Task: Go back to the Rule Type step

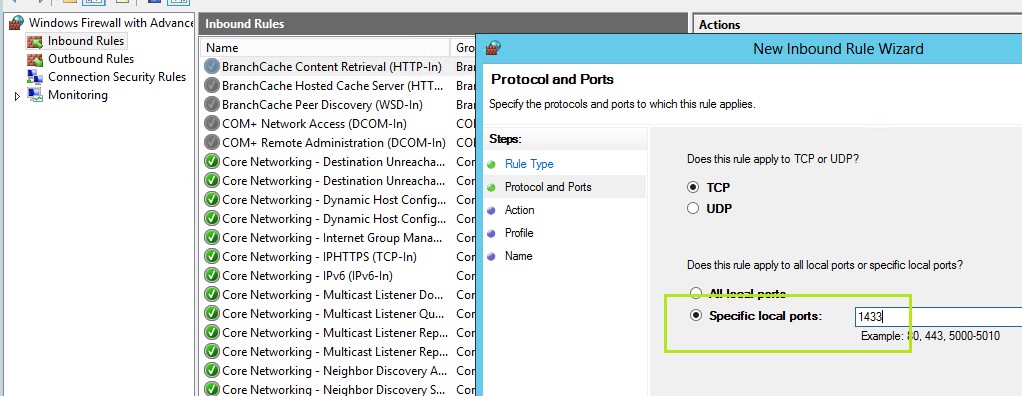Action: coord(529,164)
